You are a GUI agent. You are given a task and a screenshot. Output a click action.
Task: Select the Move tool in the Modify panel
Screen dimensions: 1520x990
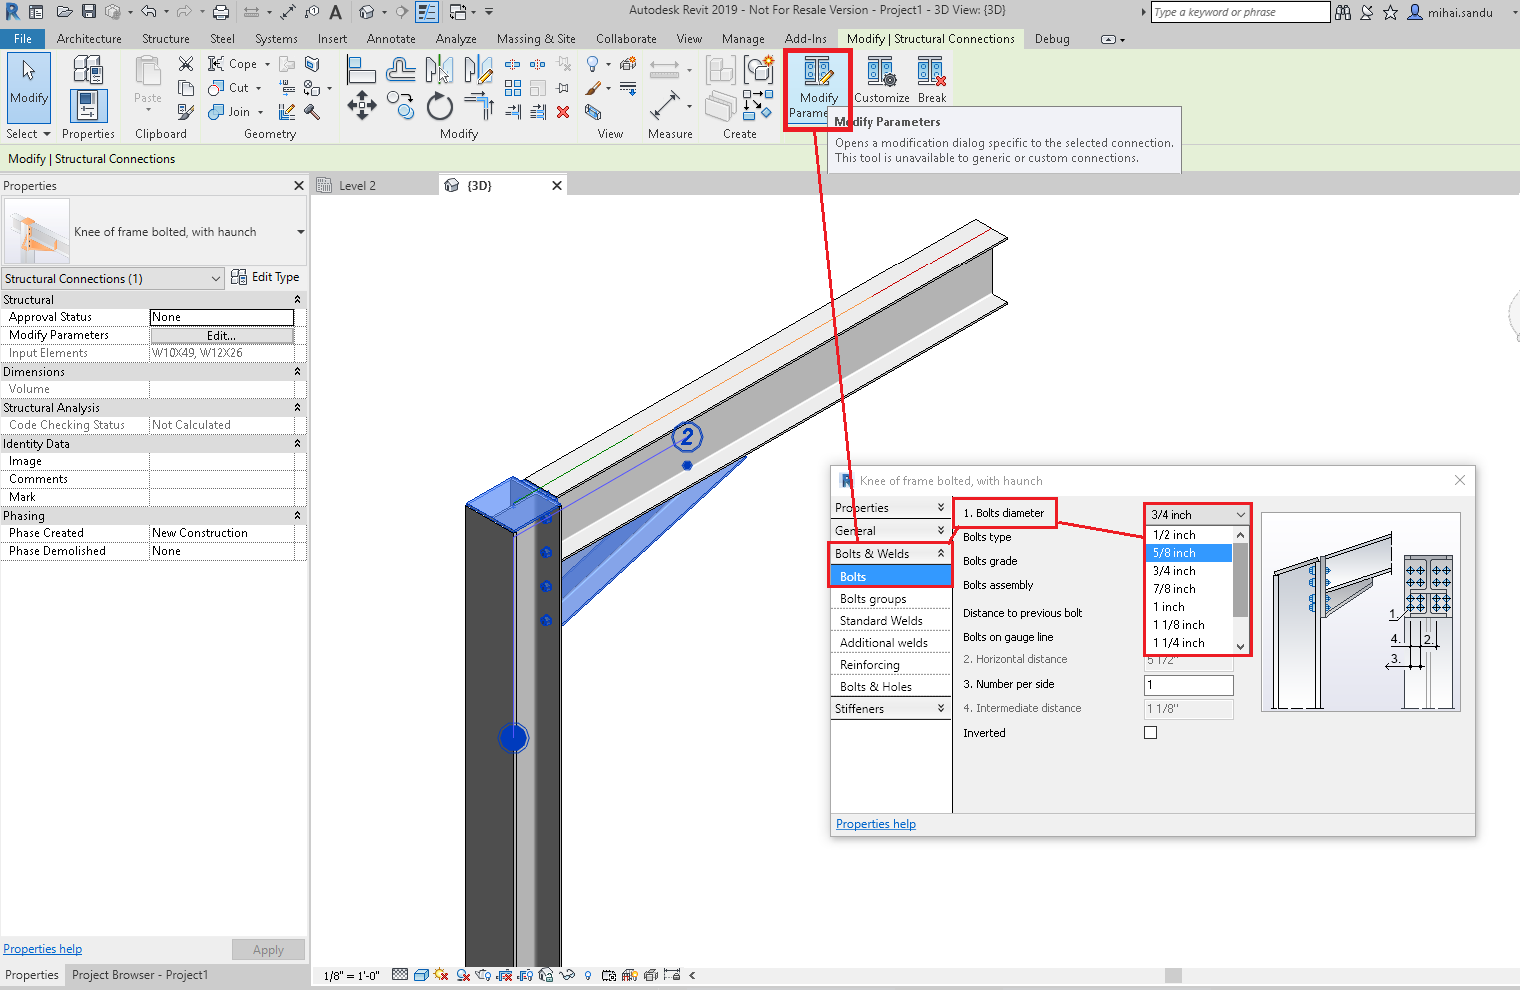(361, 104)
